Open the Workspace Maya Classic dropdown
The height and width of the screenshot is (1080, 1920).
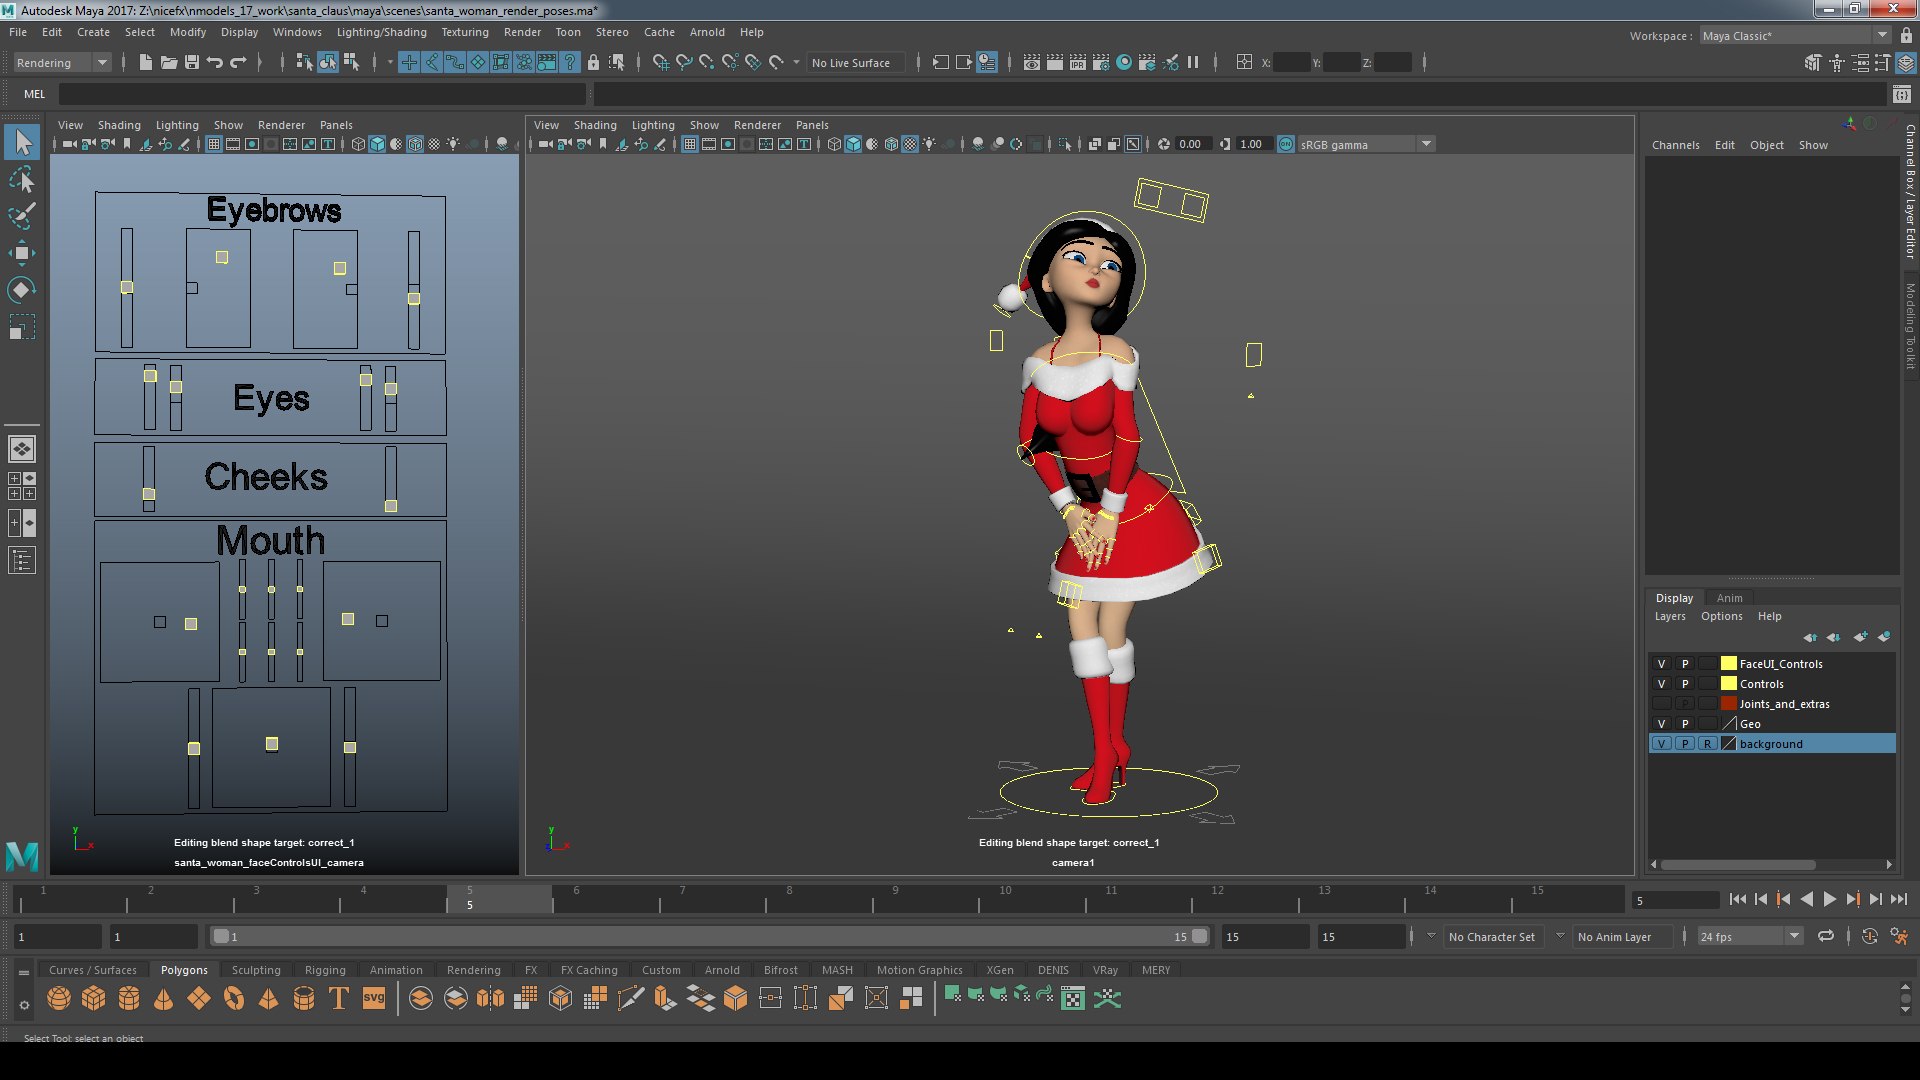1795,35
